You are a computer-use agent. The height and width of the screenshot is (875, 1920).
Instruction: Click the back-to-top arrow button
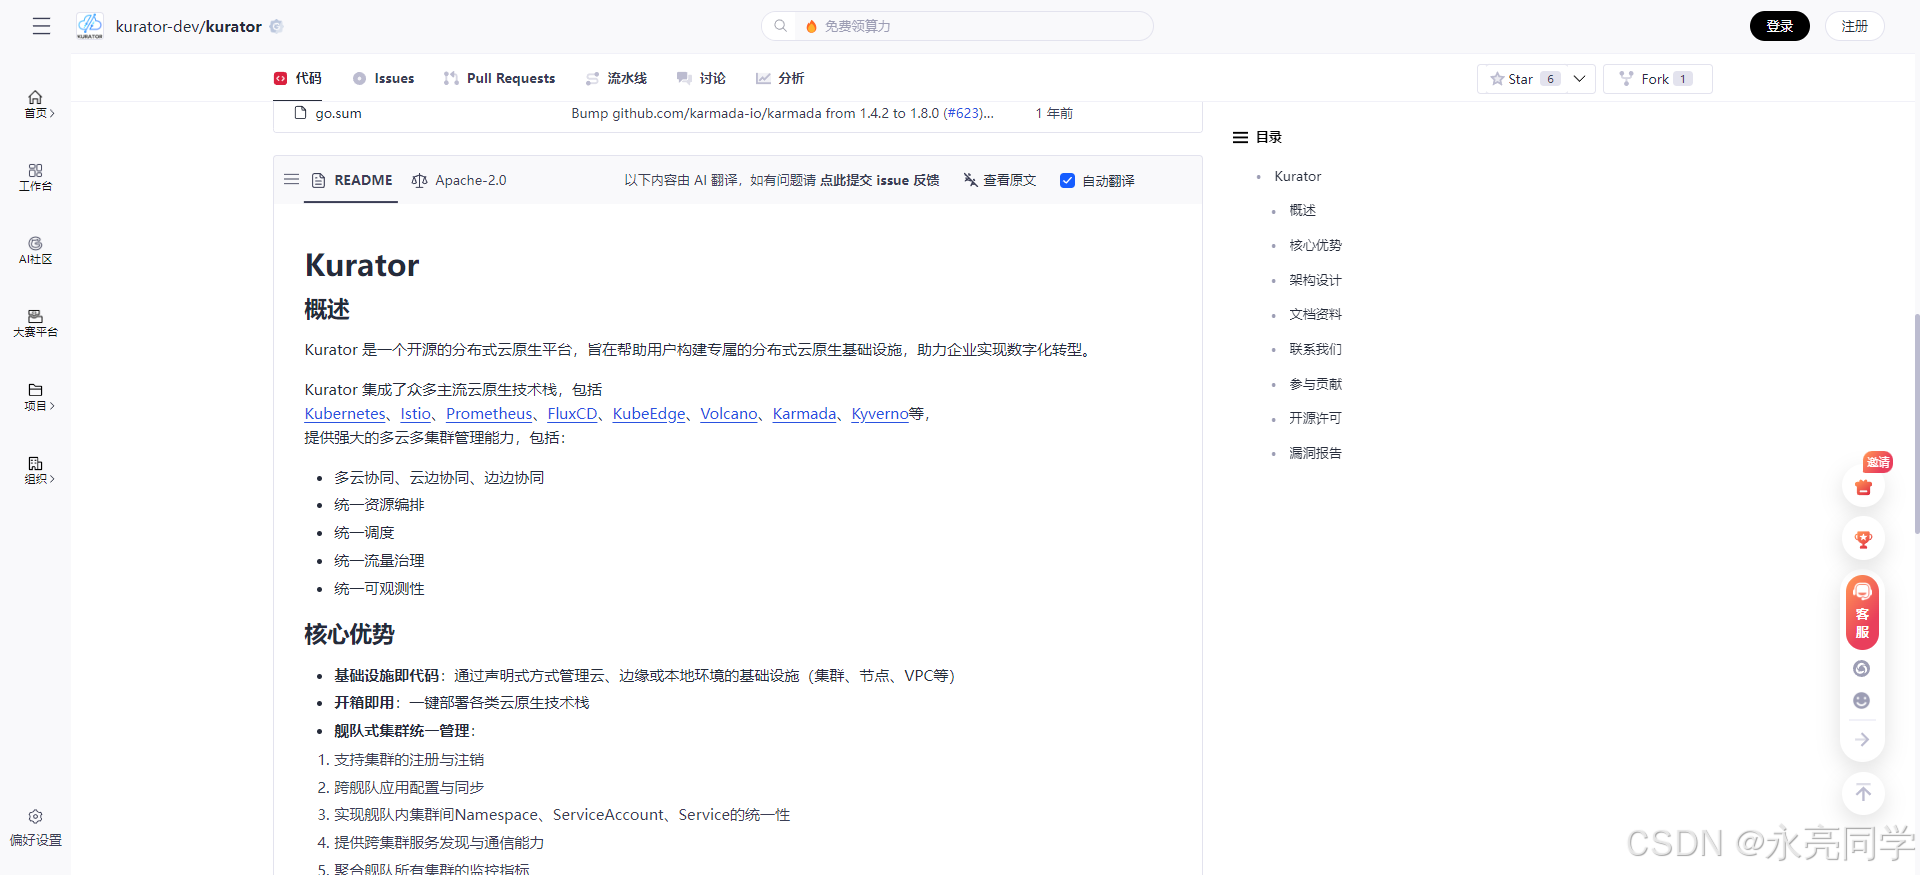(1863, 793)
